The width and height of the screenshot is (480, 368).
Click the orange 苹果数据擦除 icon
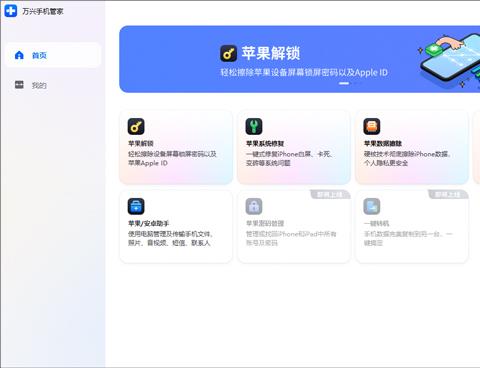pyautogui.click(x=372, y=126)
